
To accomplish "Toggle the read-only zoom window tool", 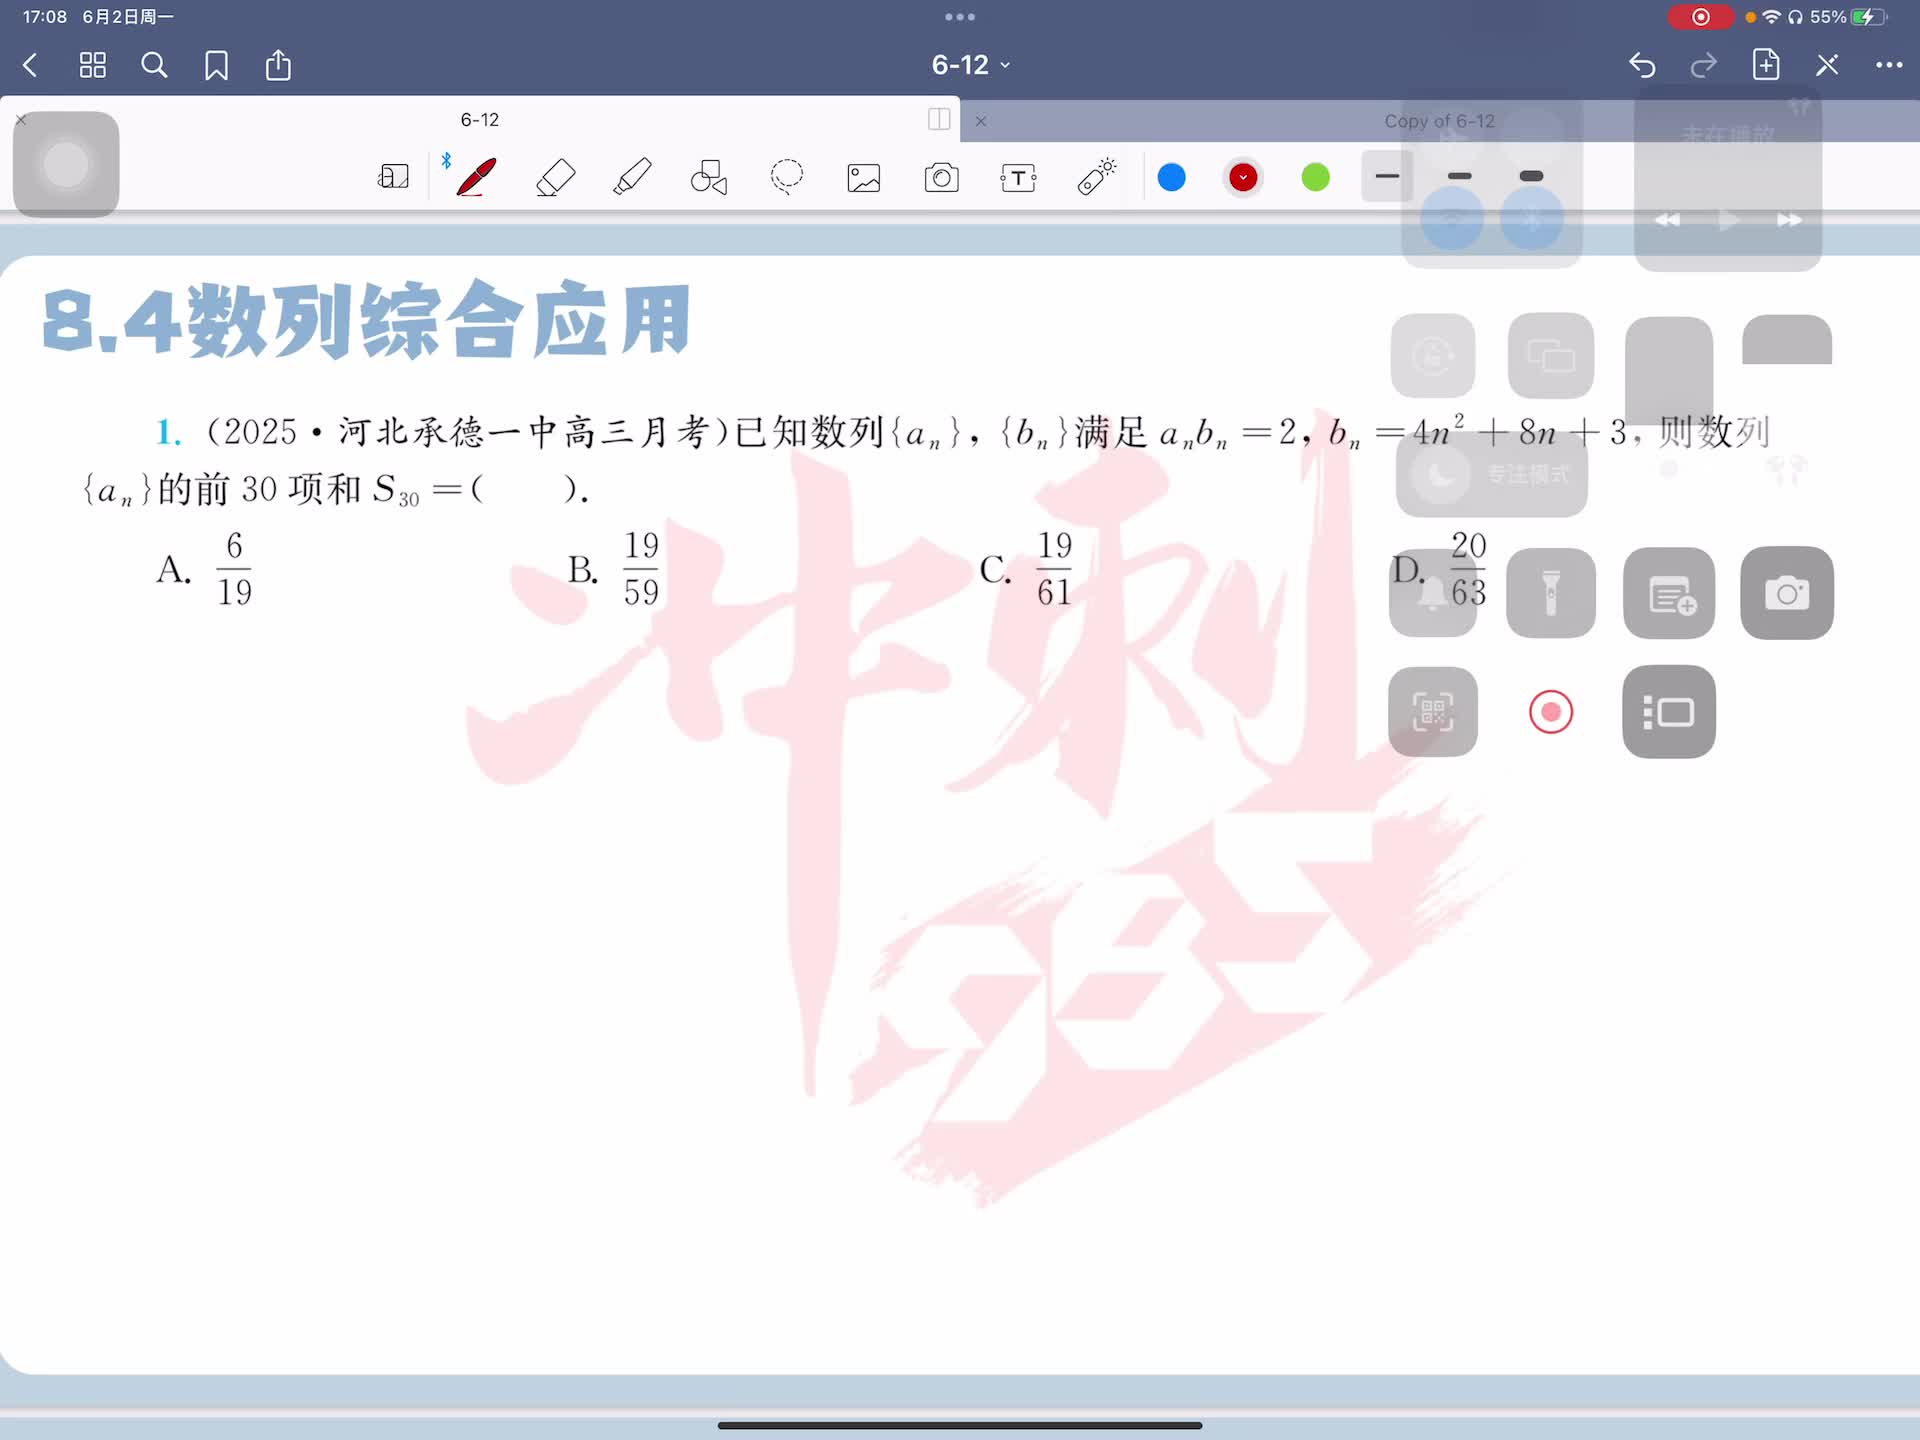I will click(393, 178).
